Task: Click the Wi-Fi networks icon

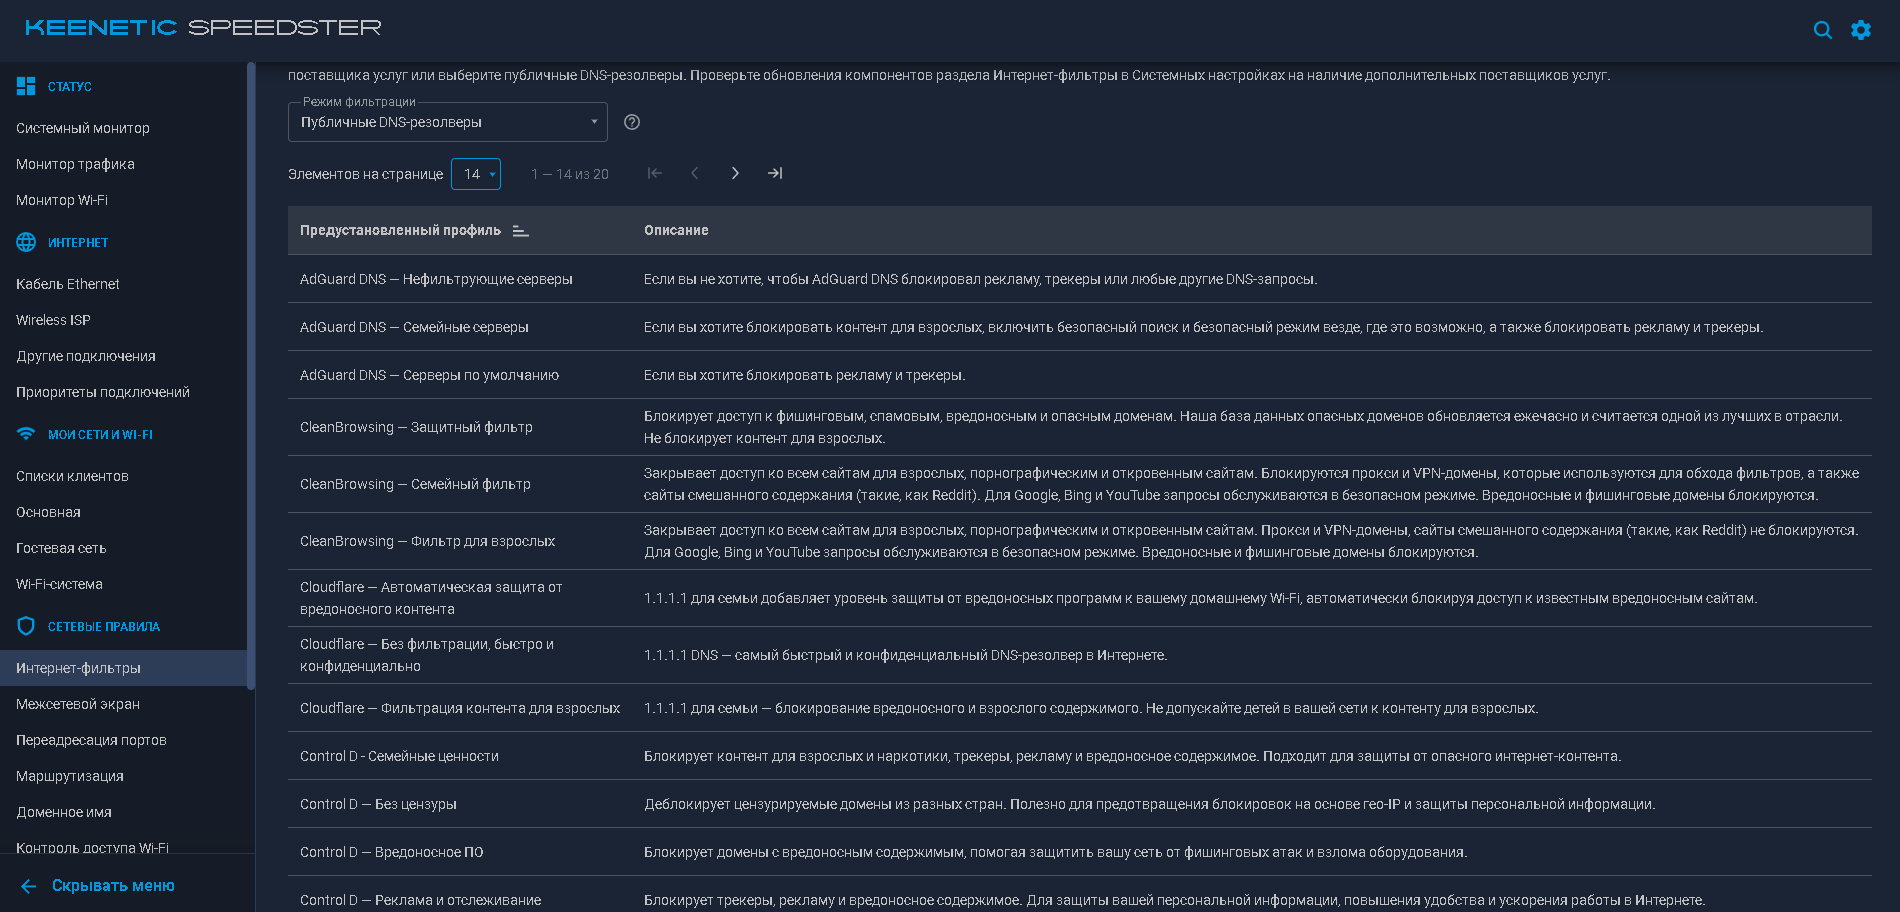Action: point(26,434)
